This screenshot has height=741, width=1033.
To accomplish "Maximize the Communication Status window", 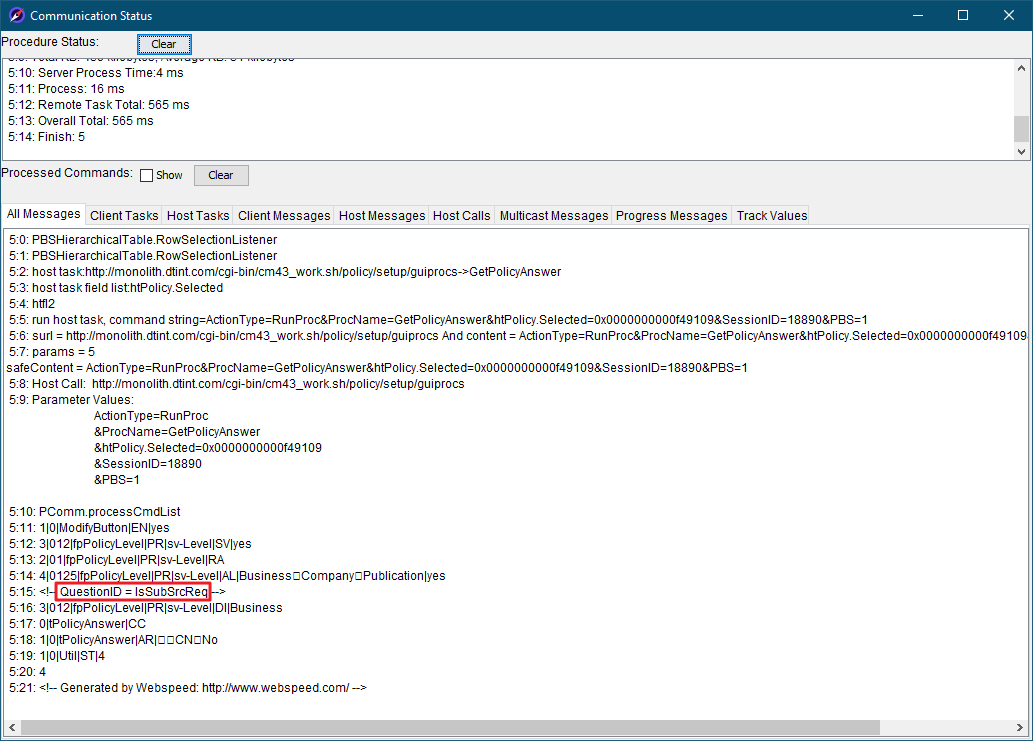I will point(963,15).
